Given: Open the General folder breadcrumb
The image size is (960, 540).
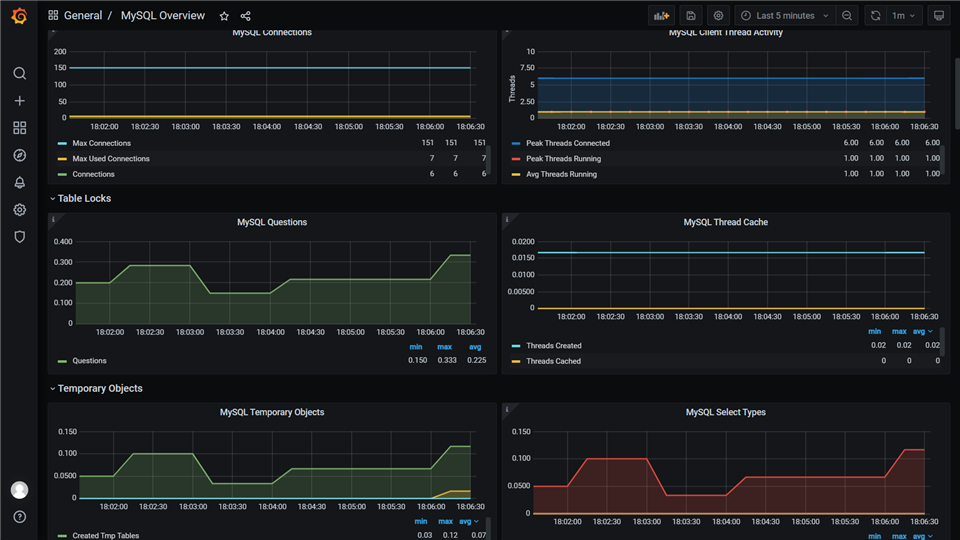Looking at the screenshot, I should coord(83,15).
